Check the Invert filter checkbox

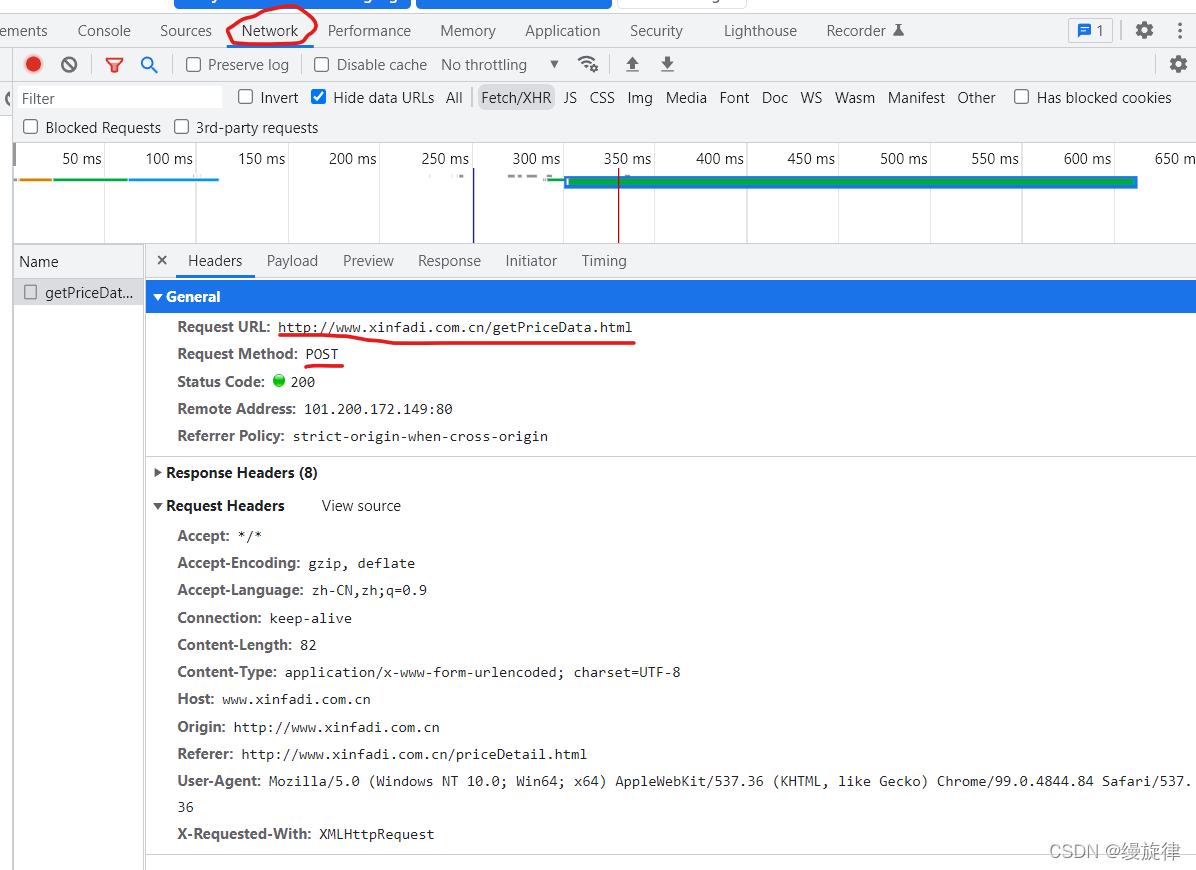[x=246, y=97]
